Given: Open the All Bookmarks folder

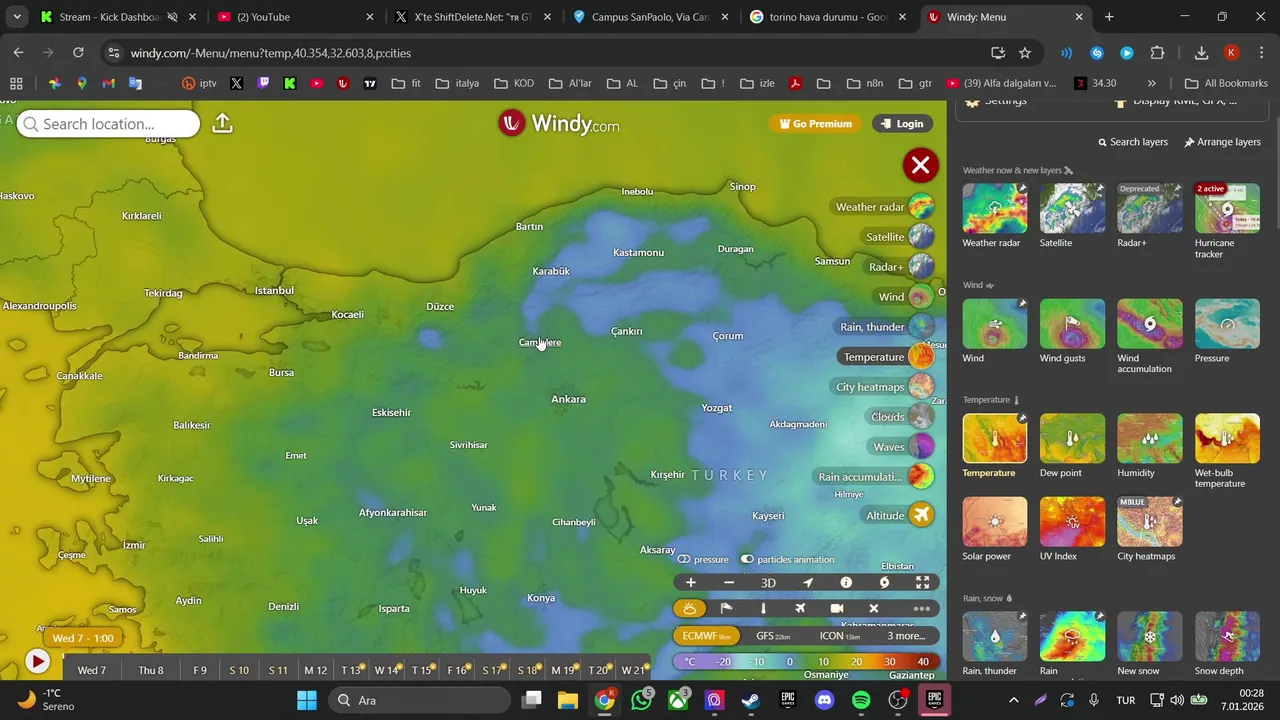Looking at the screenshot, I should [1226, 83].
